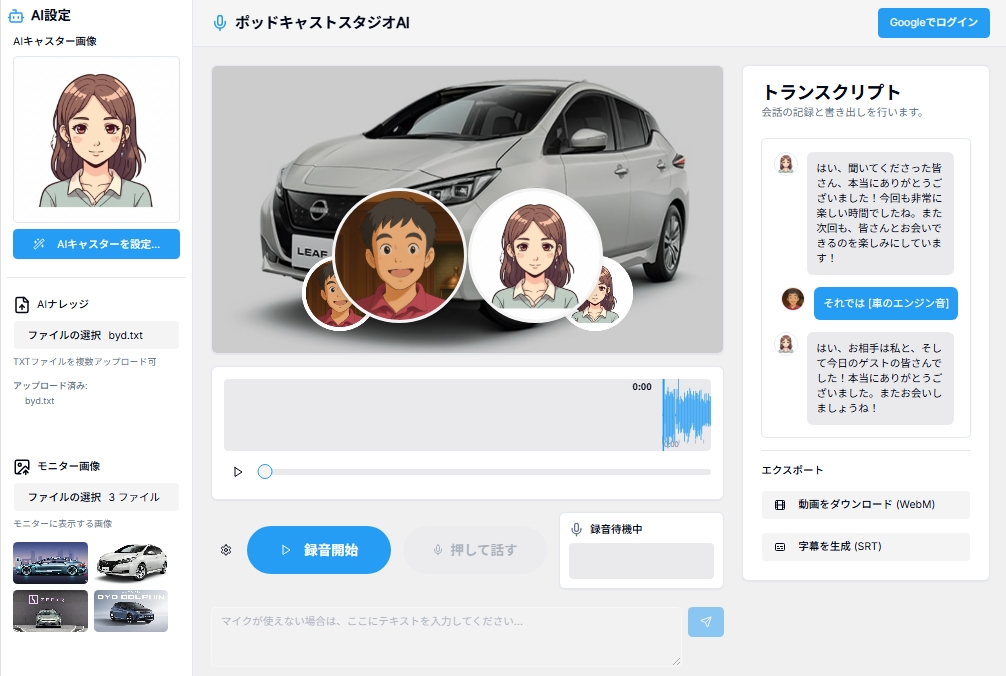Click the blue message それでは [車のエンジン音]
This screenshot has height=676, width=1006.
click(x=886, y=303)
